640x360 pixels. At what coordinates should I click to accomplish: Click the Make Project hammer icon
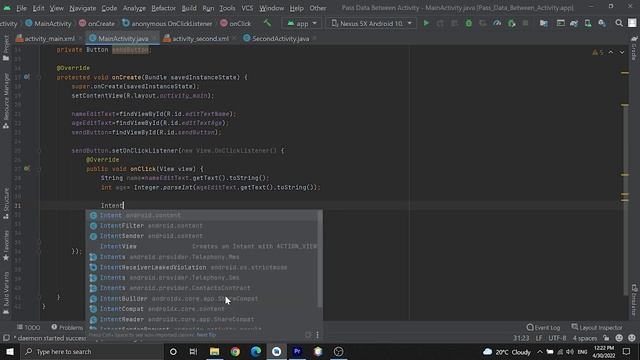pos(267,23)
